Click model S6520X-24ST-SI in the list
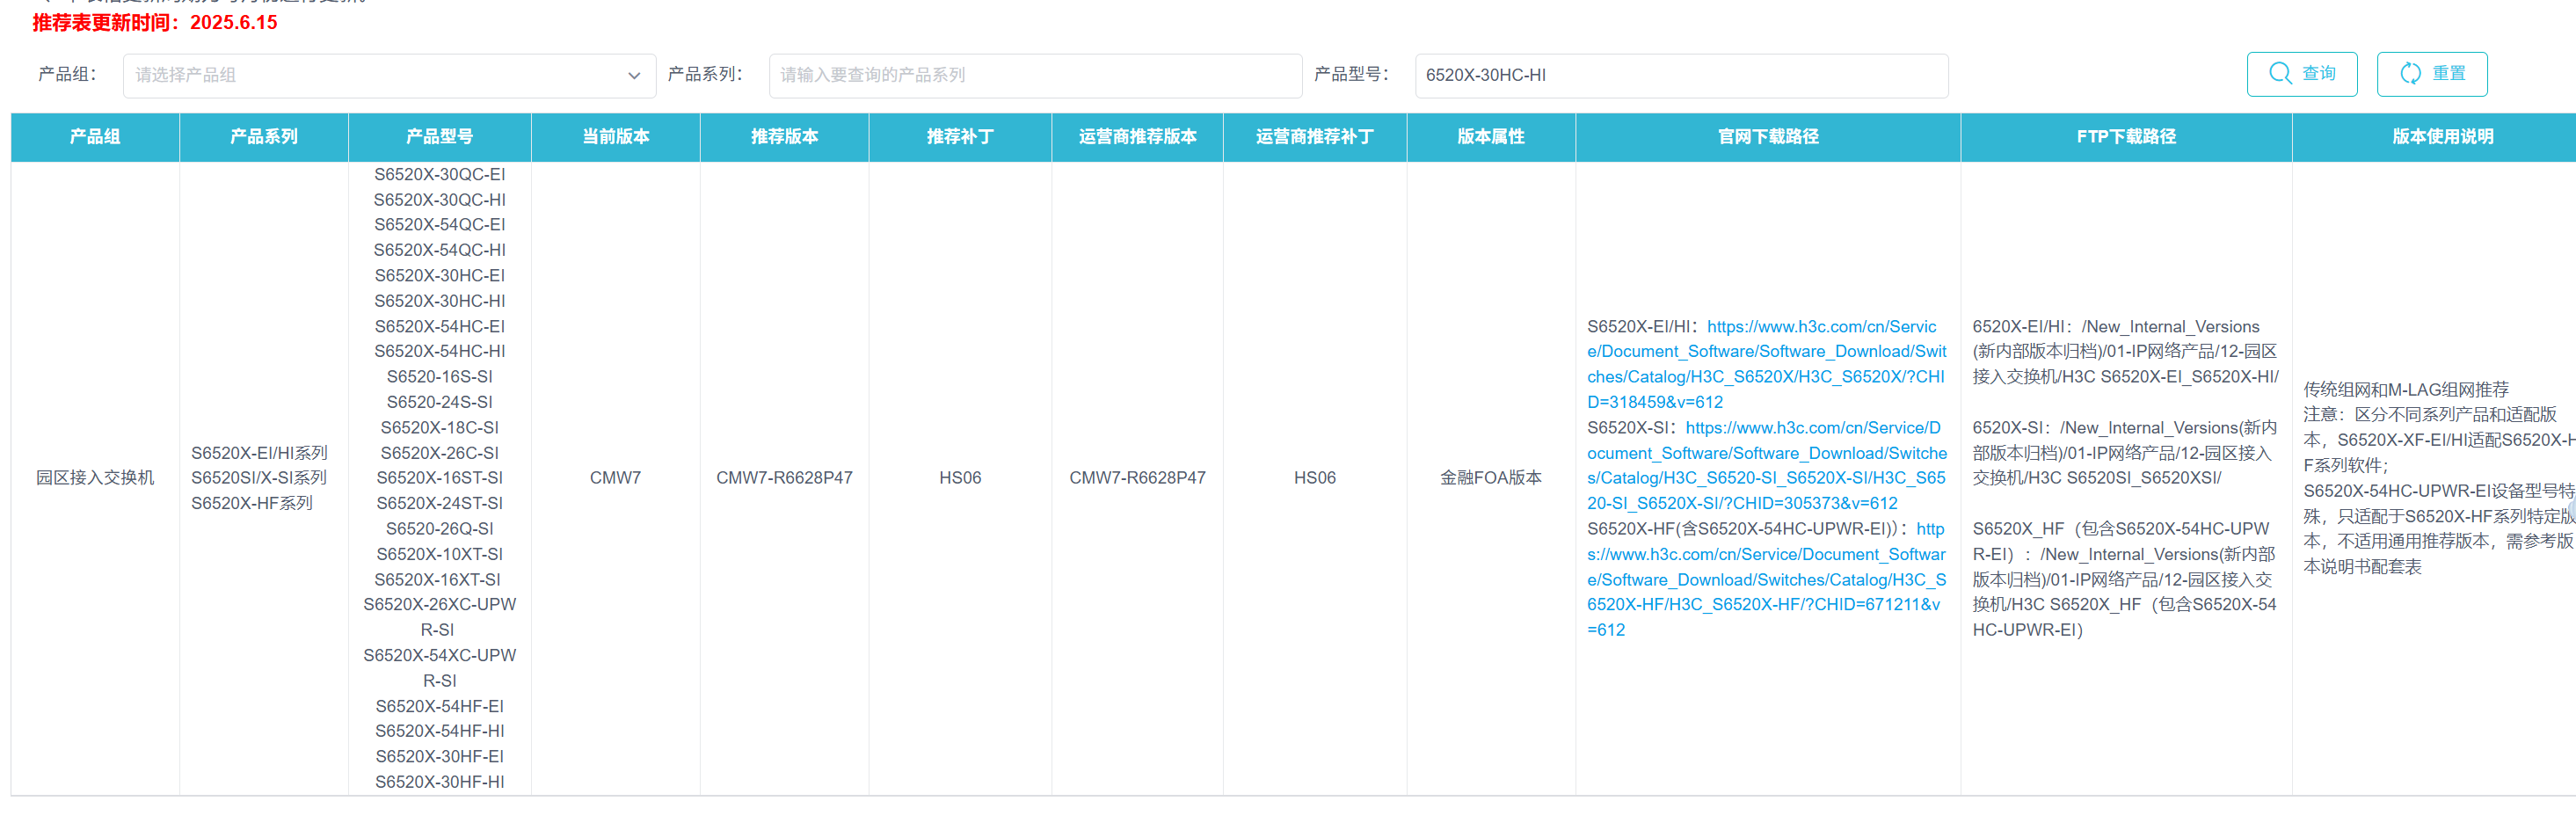Image resolution: width=2576 pixels, height=823 pixels. point(440,504)
